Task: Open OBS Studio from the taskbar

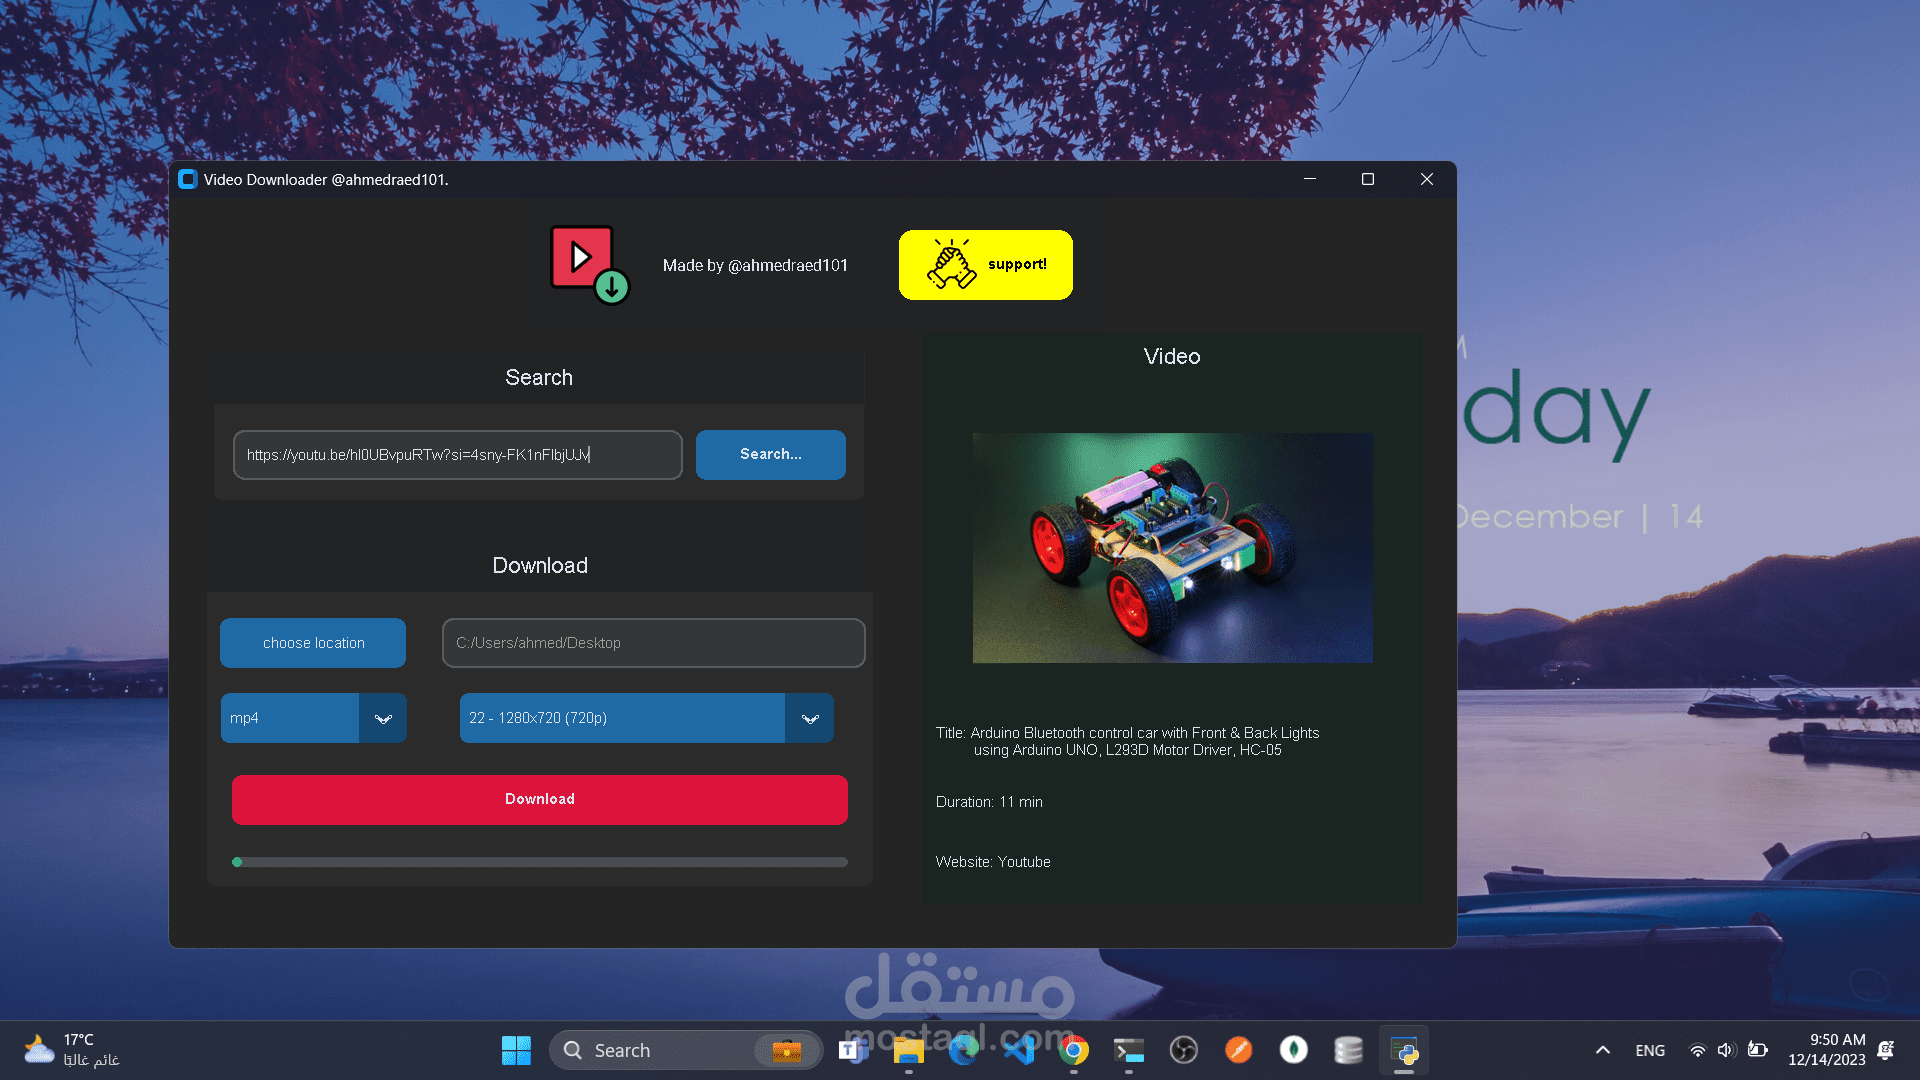Action: click(1183, 1050)
